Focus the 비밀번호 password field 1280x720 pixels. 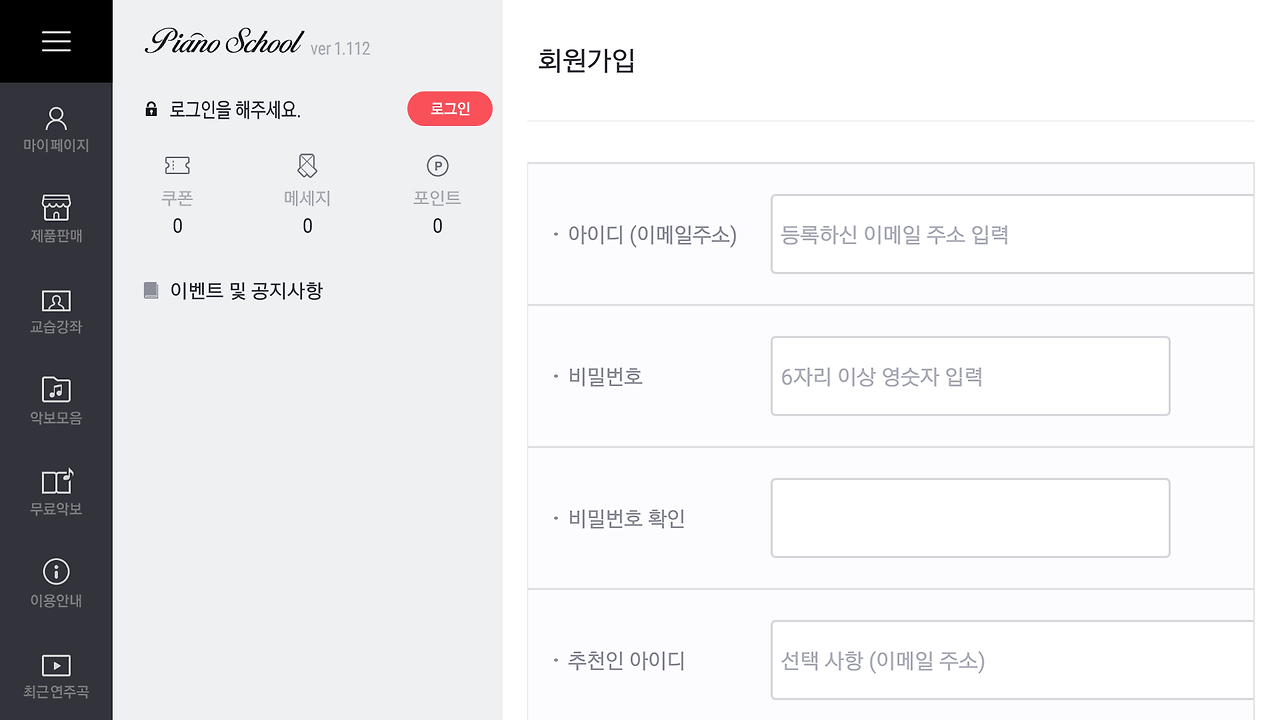pos(969,376)
